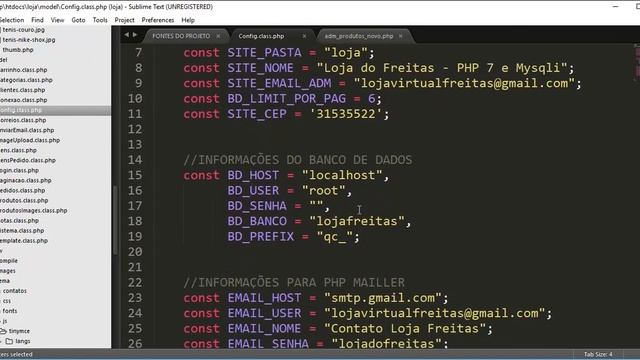Open imageUpload.class.php in sidebar
Screen dimensions: 640x360
pos(30,140)
